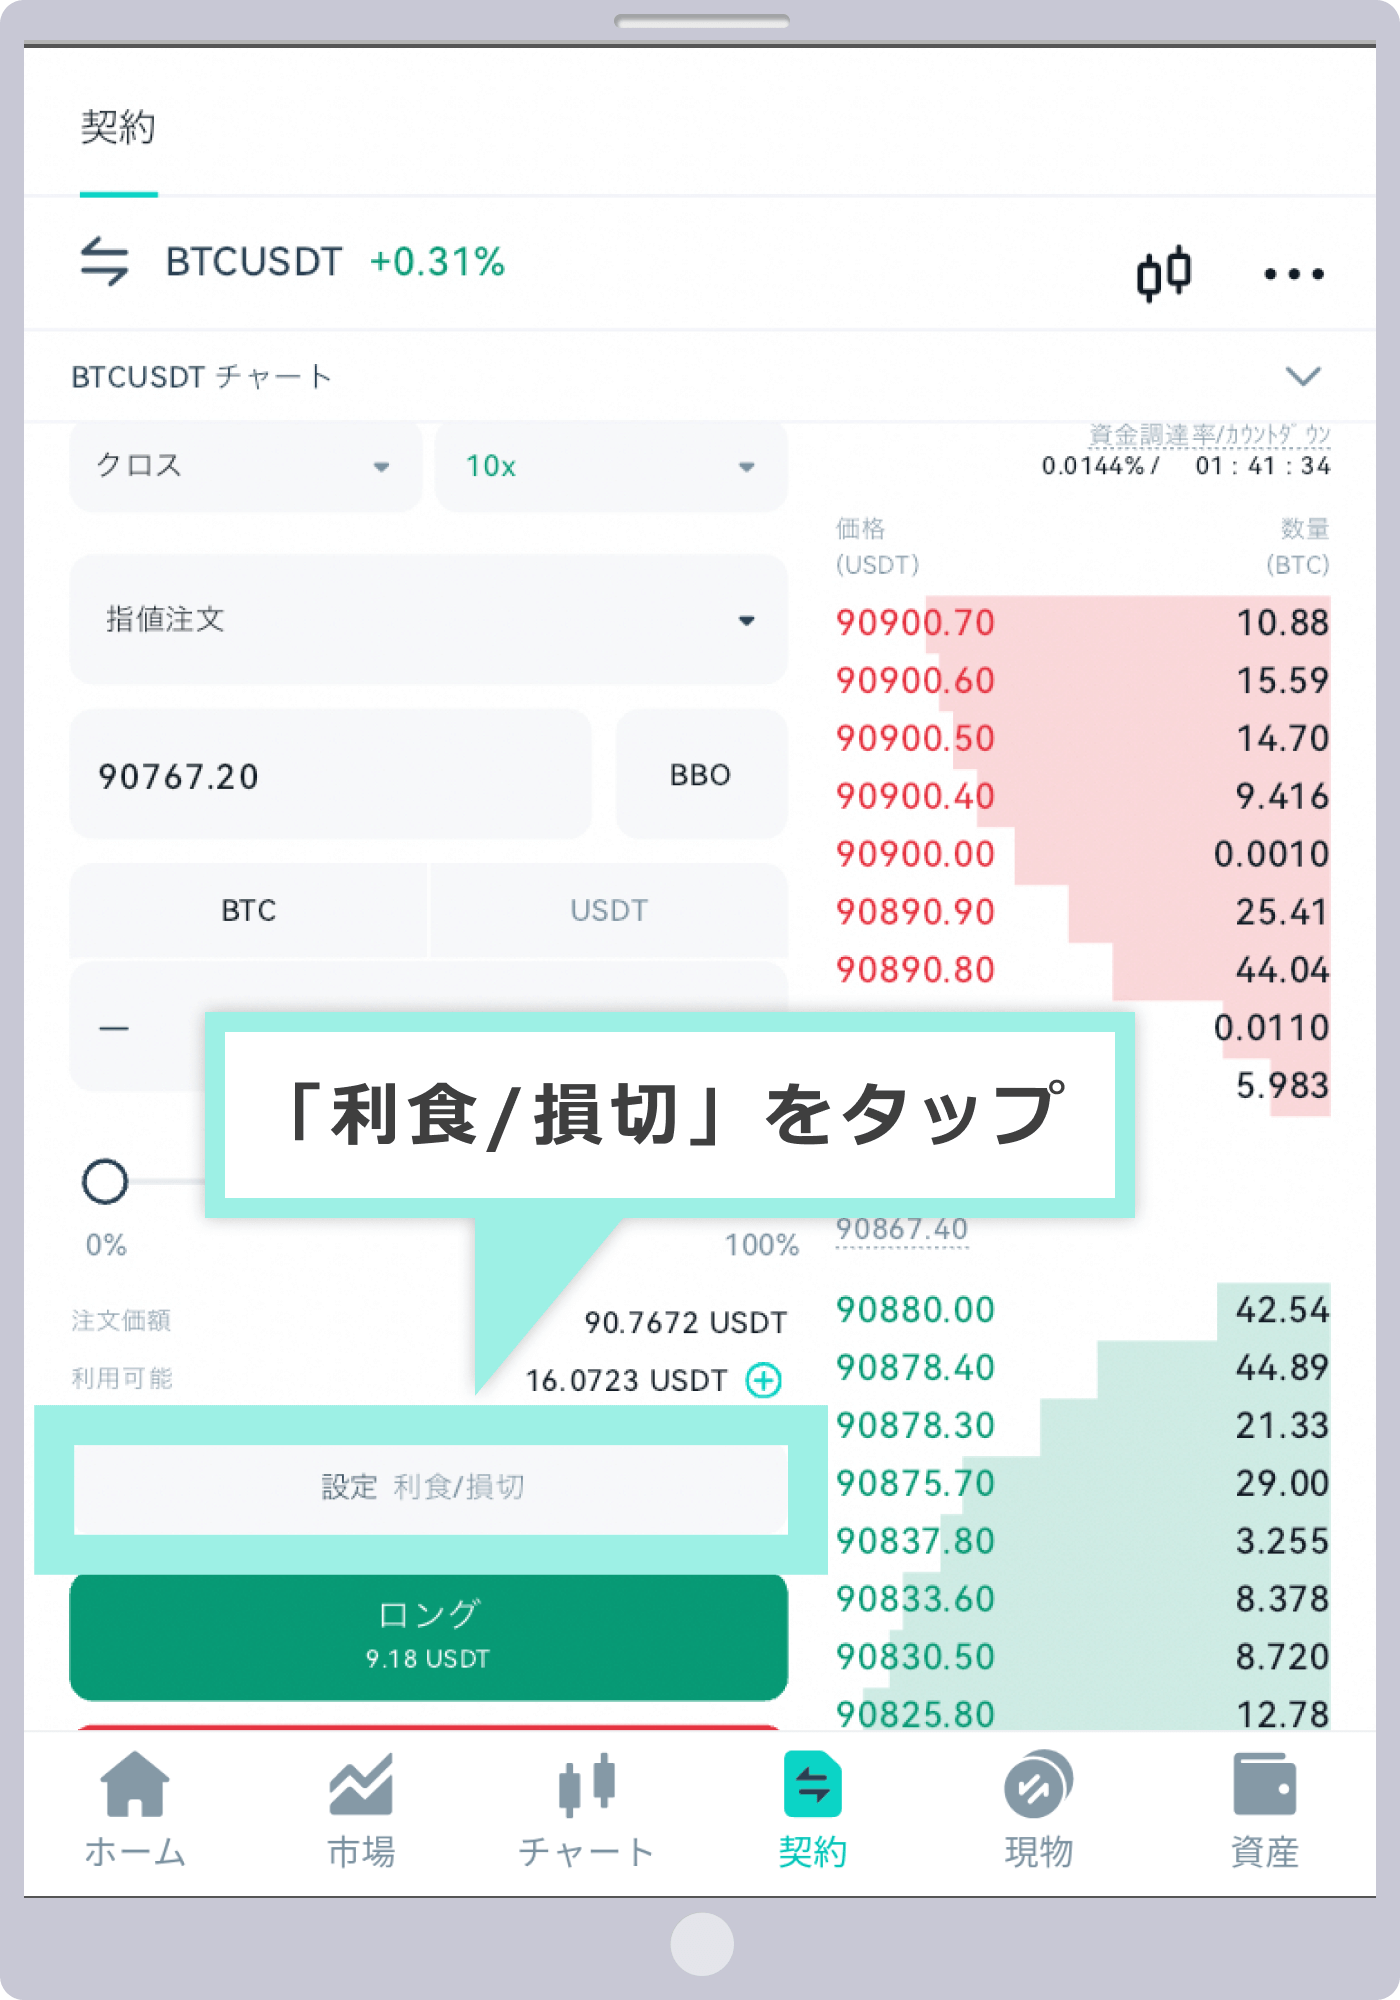Tap the plus icon next to 16.0723 USDT
The image size is (1400, 2000).
click(x=764, y=1380)
